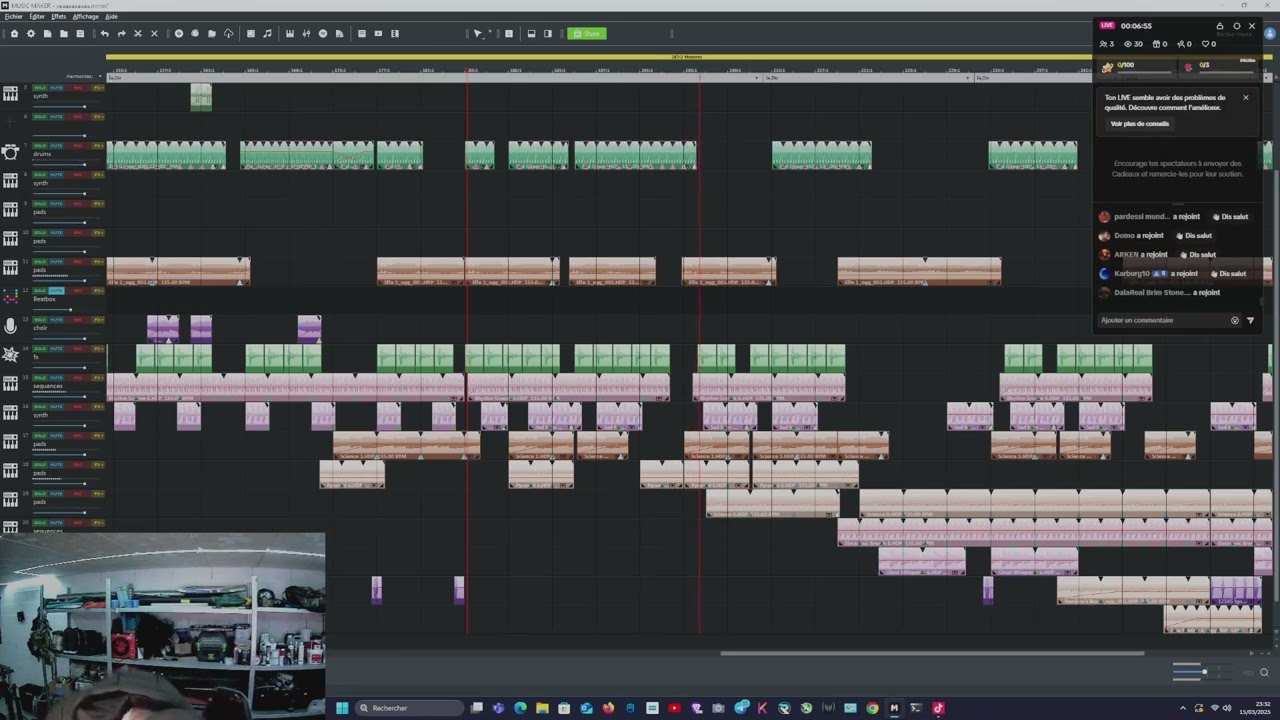Open the green Store button

(x=587, y=34)
